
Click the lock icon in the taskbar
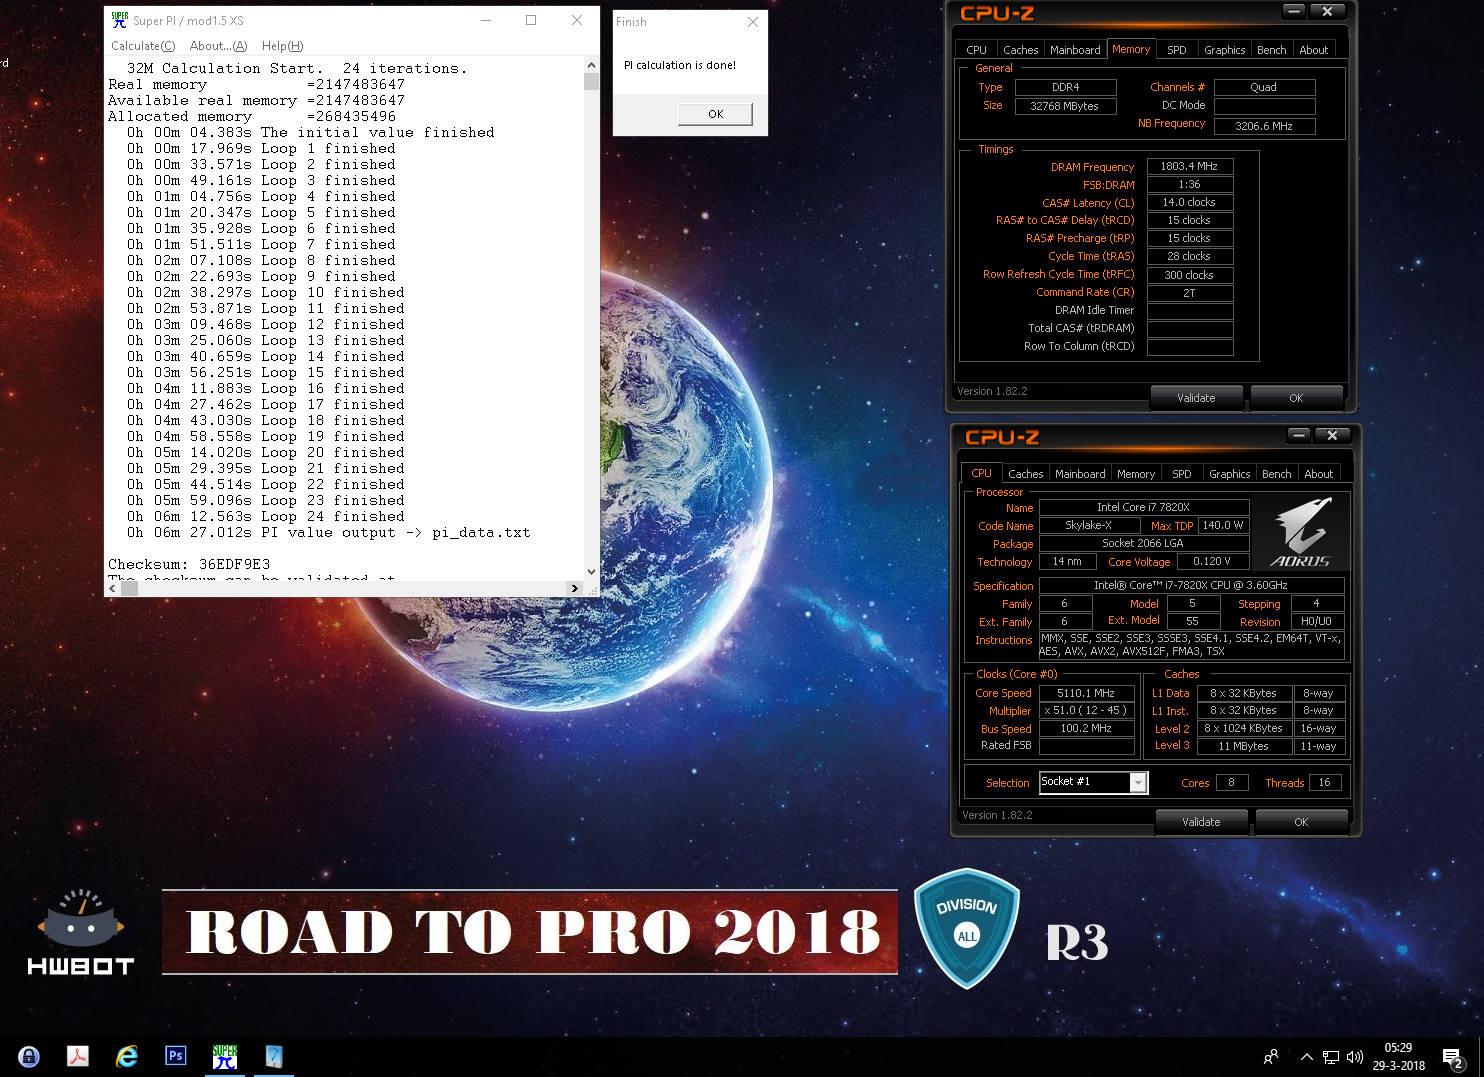pyautogui.click(x=29, y=1056)
